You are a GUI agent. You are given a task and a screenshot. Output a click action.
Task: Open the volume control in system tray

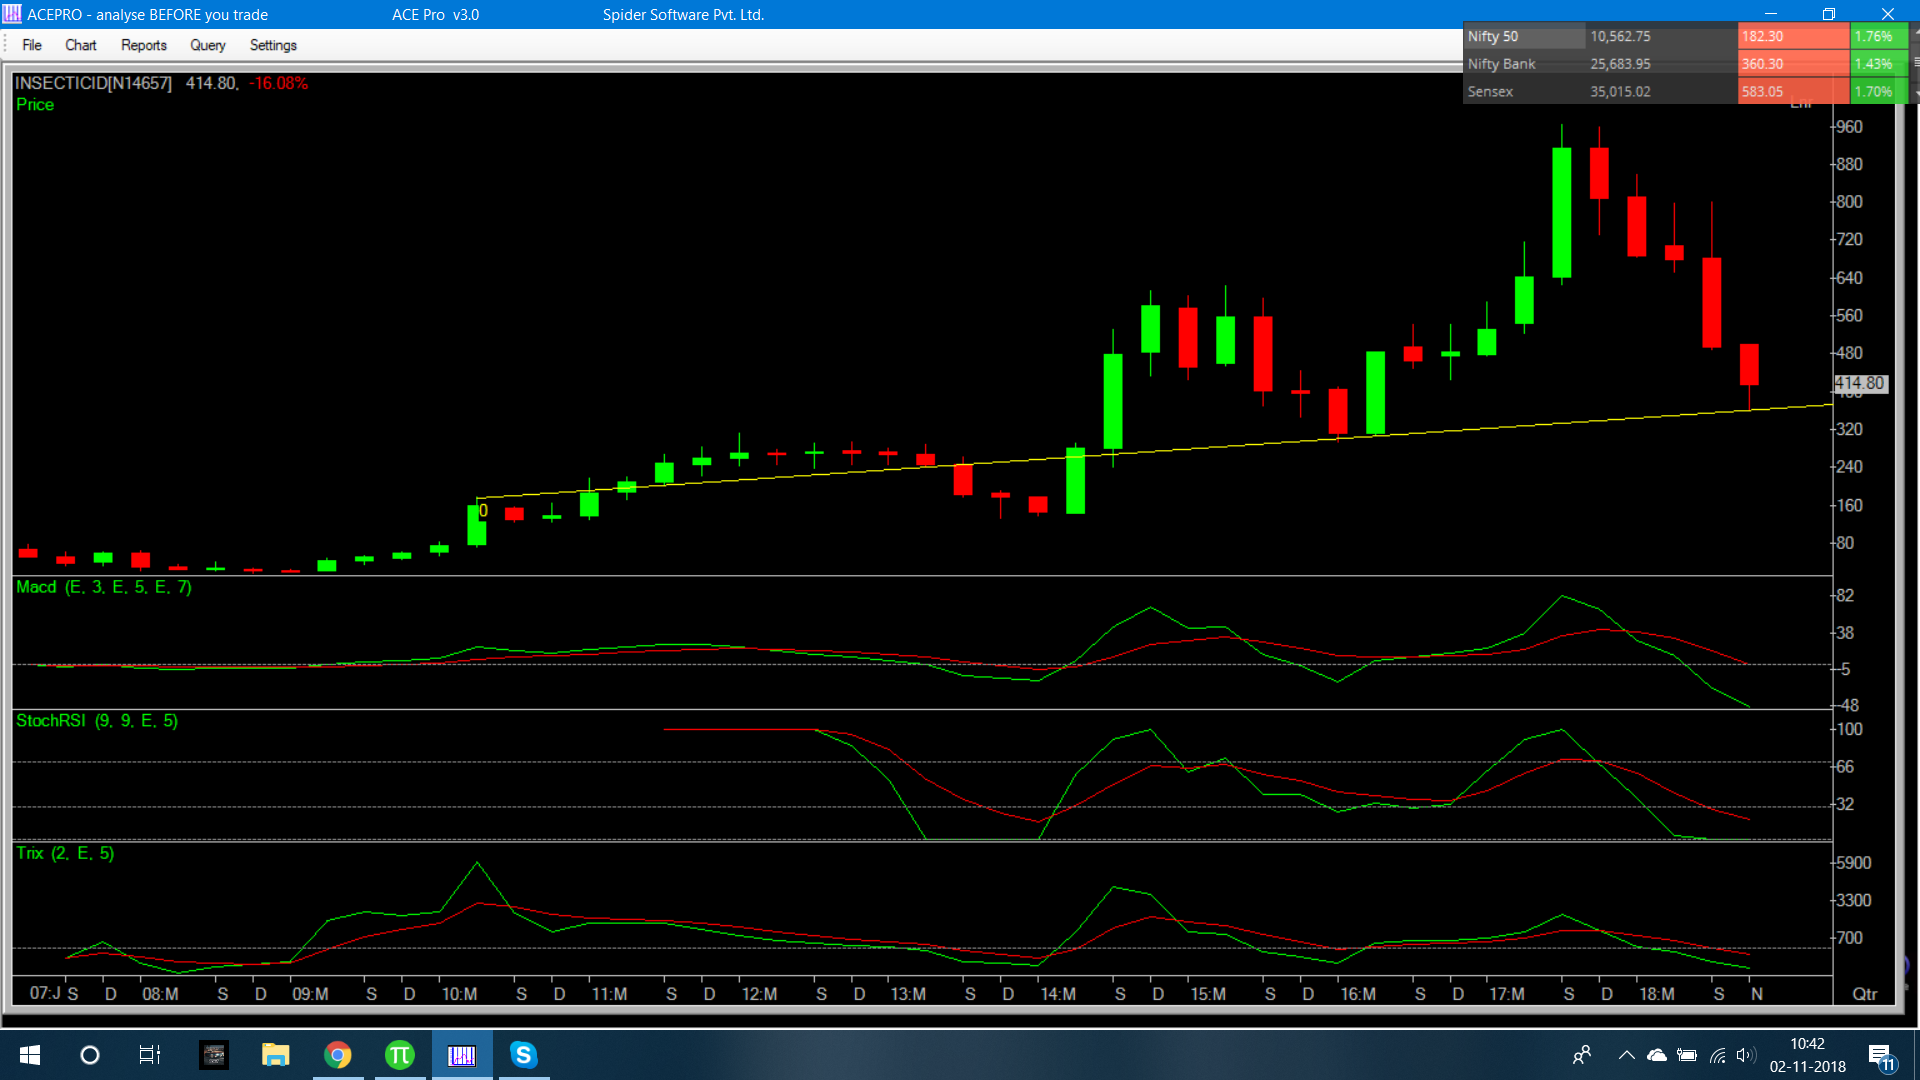click(1745, 1055)
